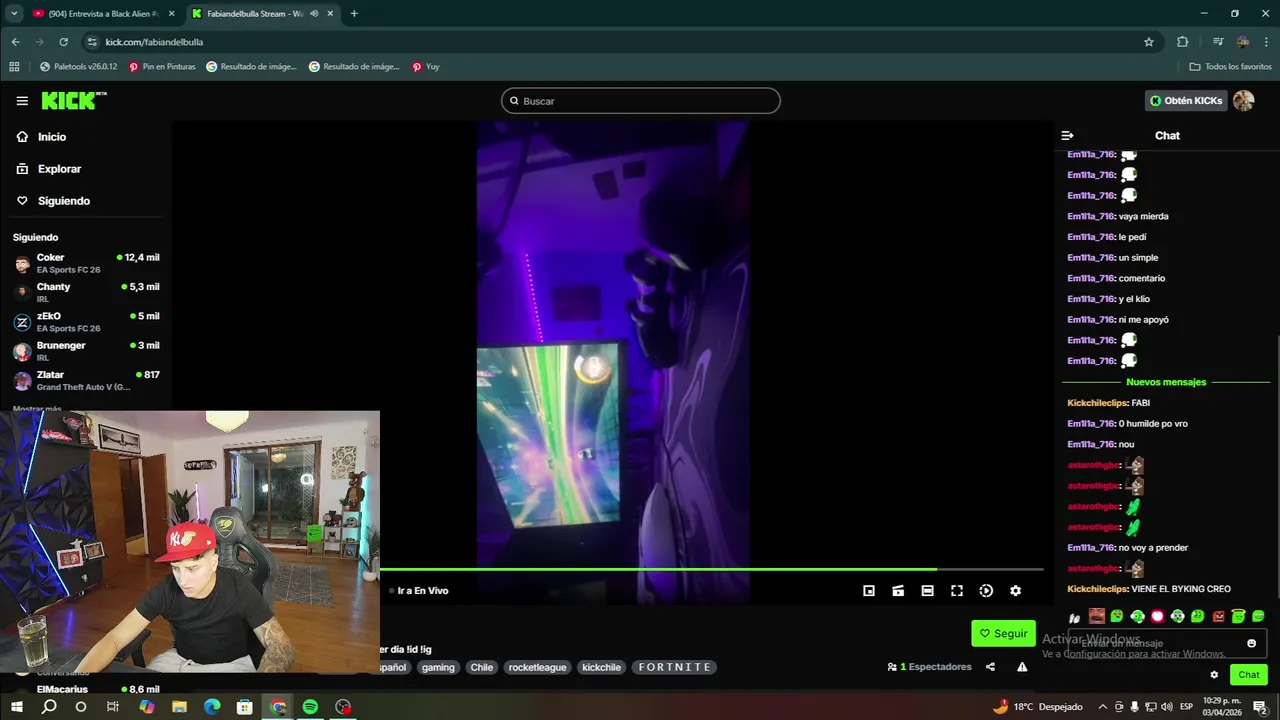
Task: Bookmark this page with star icon
Action: click(x=1149, y=42)
